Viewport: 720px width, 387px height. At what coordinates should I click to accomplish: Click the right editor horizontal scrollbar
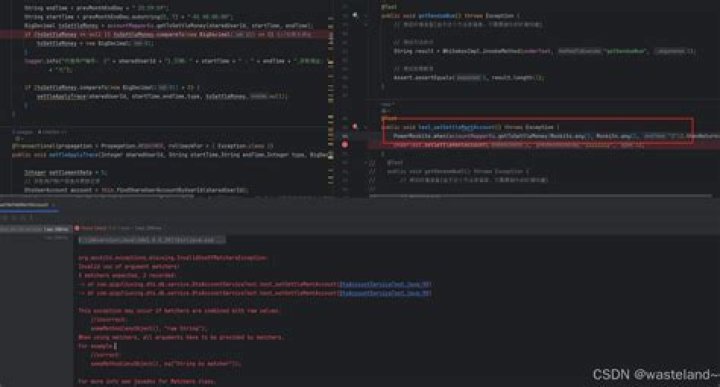click(x=540, y=196)
